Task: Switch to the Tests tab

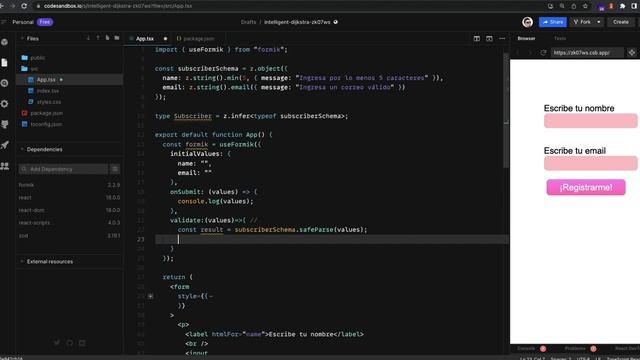Action: point(560,38)
